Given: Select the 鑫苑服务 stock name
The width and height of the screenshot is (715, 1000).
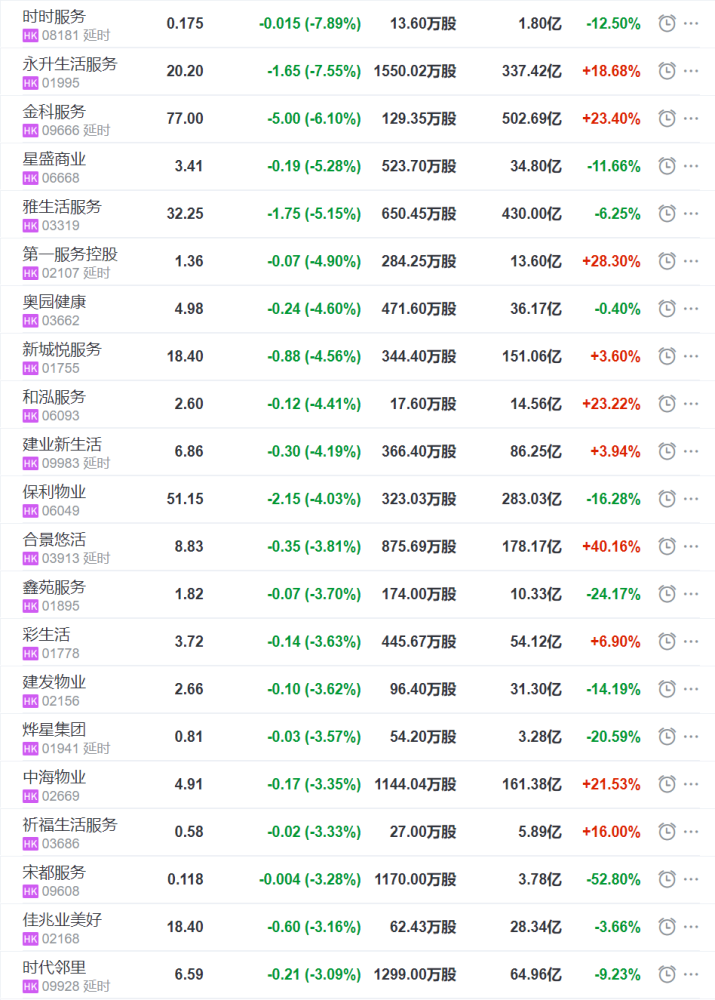Looking at the screenshot, I should coord(54,587).
